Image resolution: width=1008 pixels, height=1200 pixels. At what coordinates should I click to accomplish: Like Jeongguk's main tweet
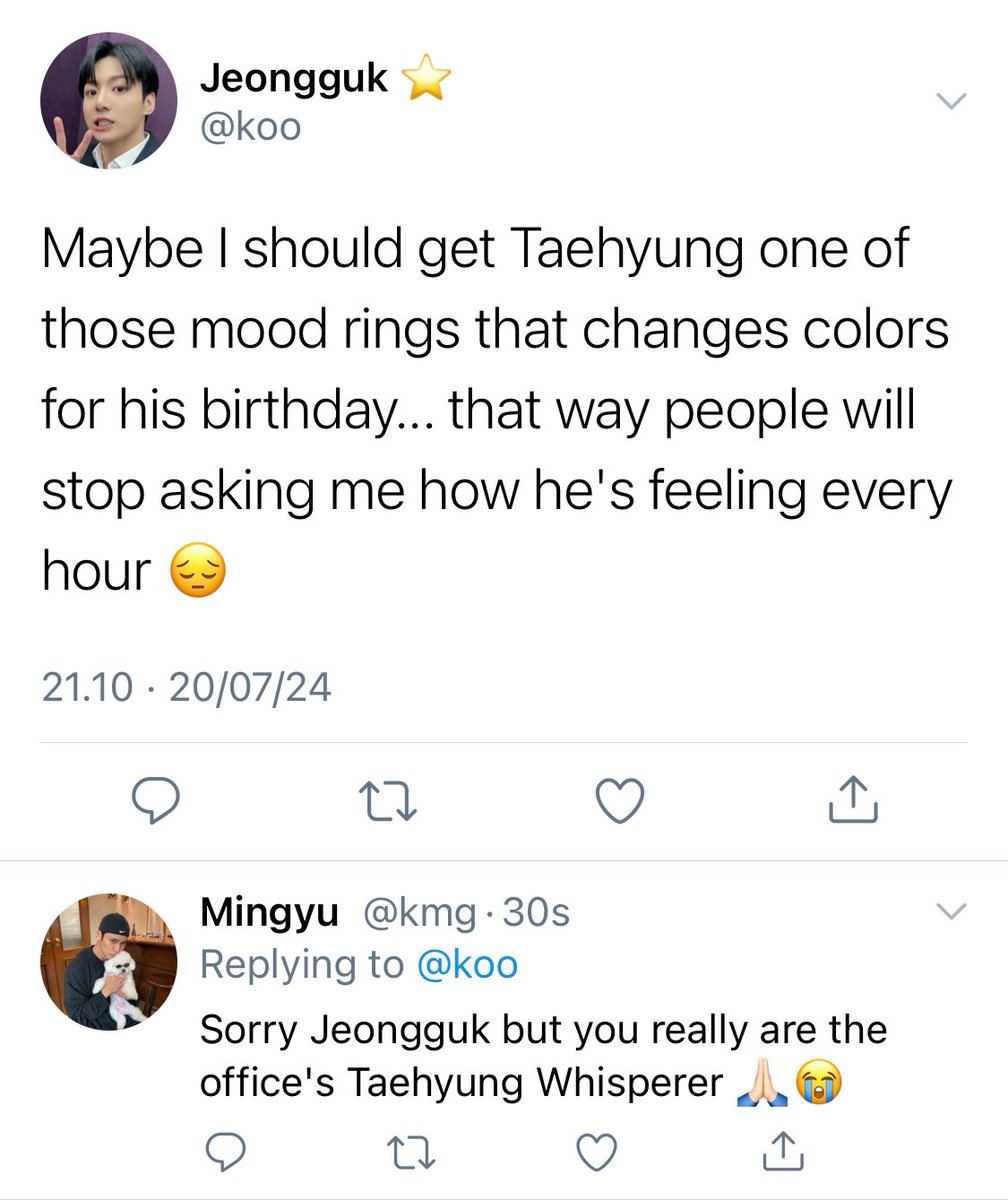point(620,800)
